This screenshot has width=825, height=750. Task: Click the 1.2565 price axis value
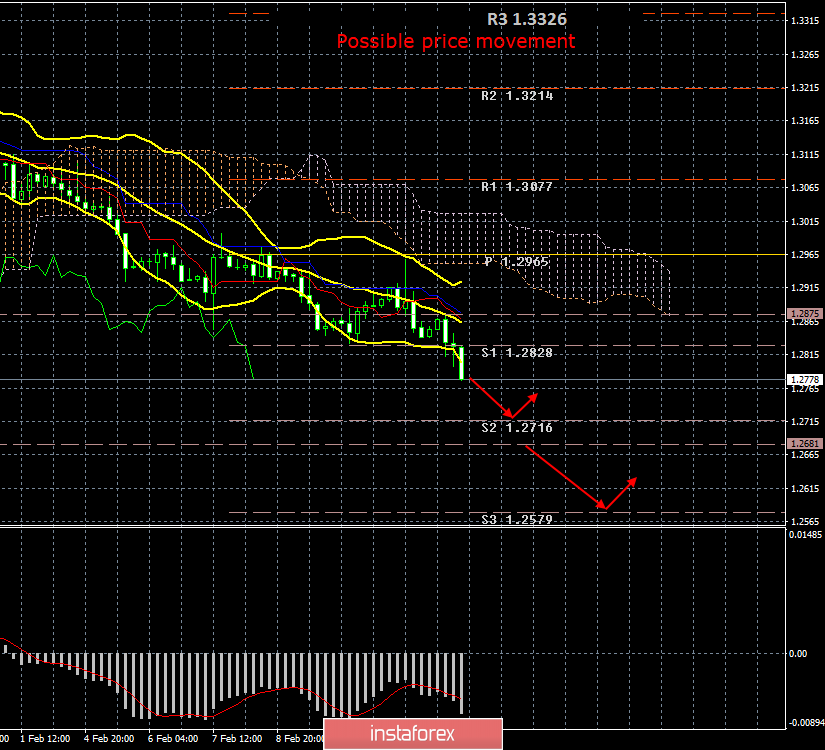click(805, 522)
